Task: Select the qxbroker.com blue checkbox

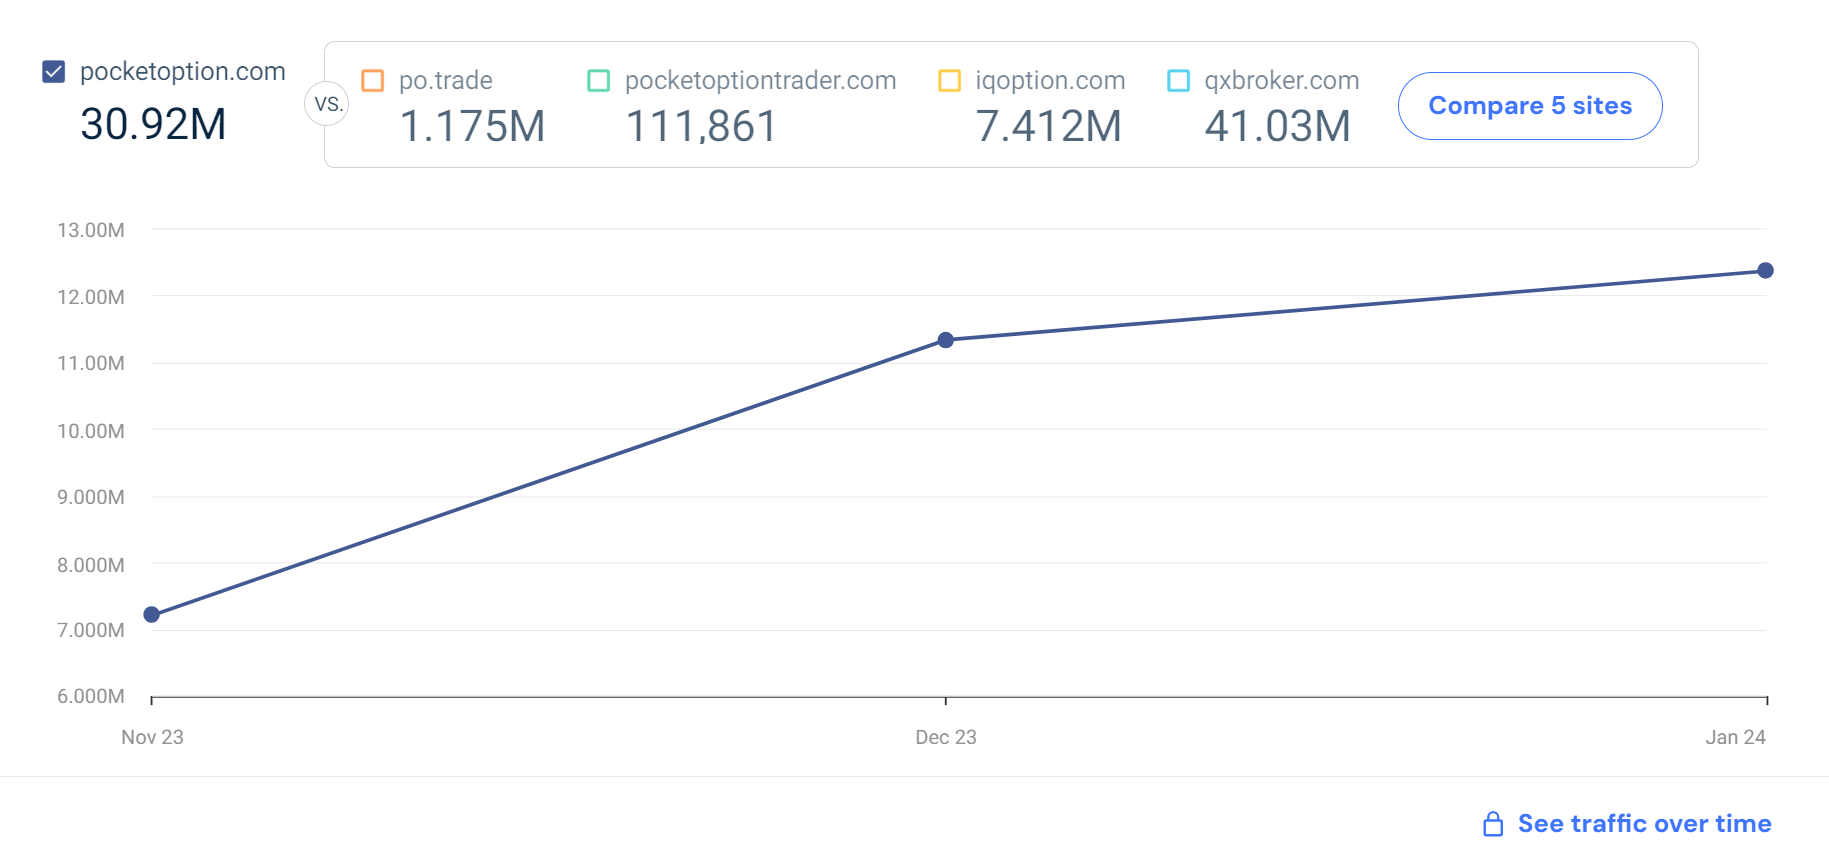Action: (x=1179, y=81)
